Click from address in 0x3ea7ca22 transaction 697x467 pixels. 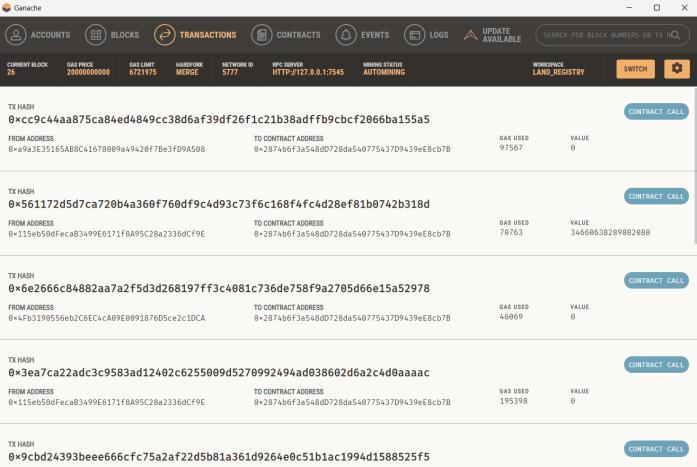coord(107,402)
